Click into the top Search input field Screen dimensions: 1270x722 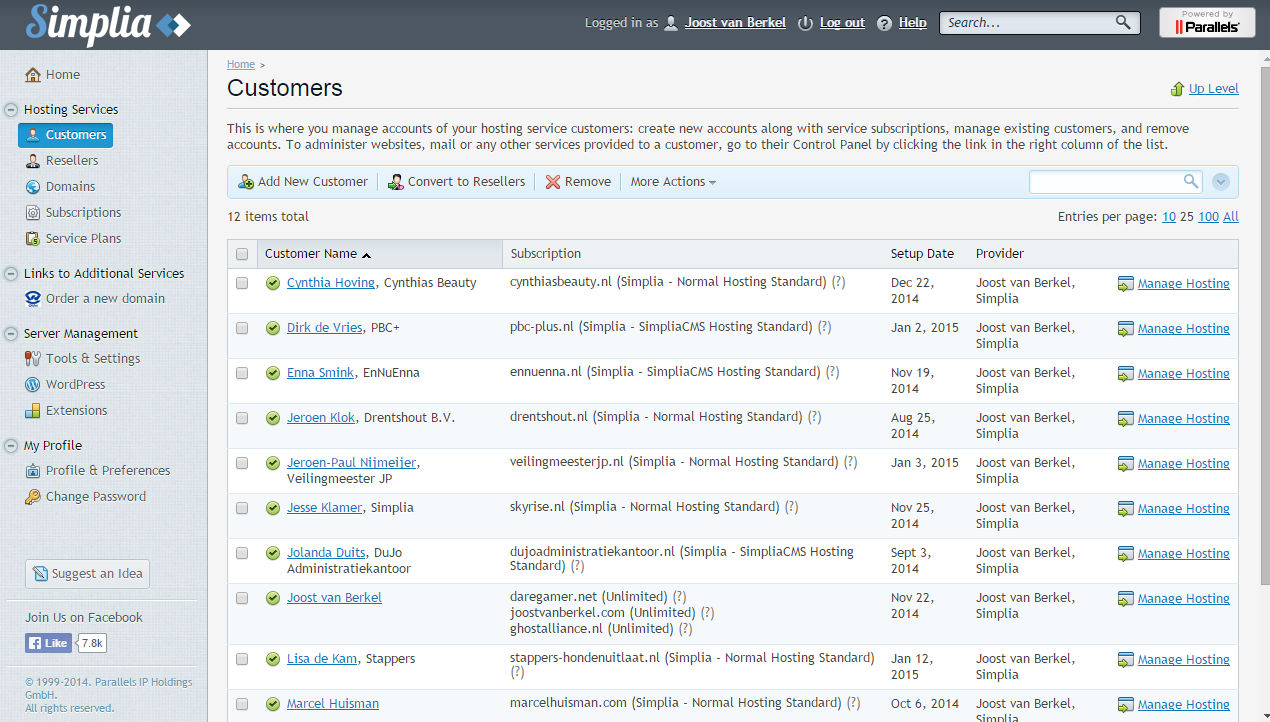tap(1027, 22)
